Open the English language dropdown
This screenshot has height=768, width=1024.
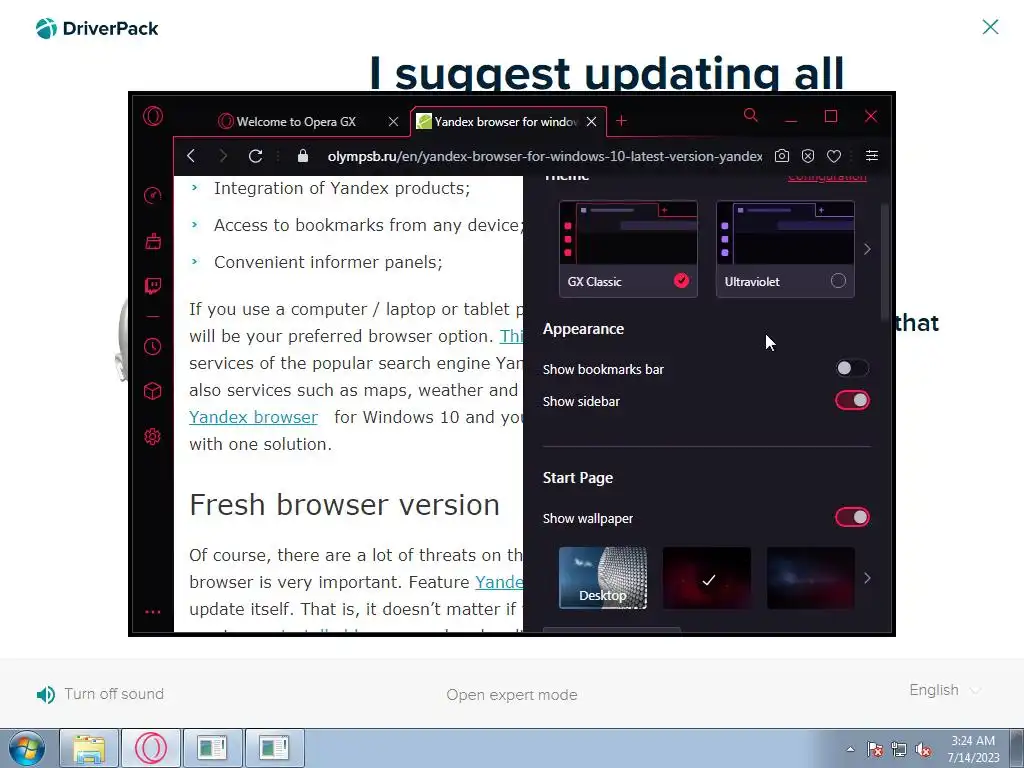(945, 690)
